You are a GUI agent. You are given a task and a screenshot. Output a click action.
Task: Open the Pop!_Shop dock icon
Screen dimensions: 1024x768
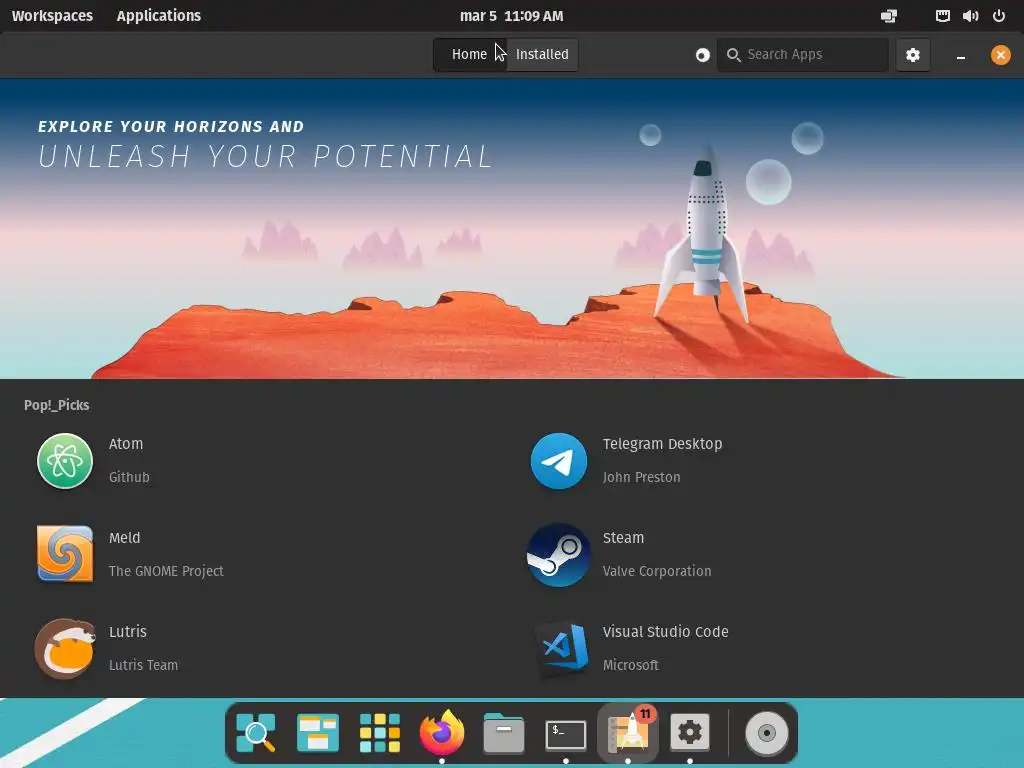click(628, 732)
